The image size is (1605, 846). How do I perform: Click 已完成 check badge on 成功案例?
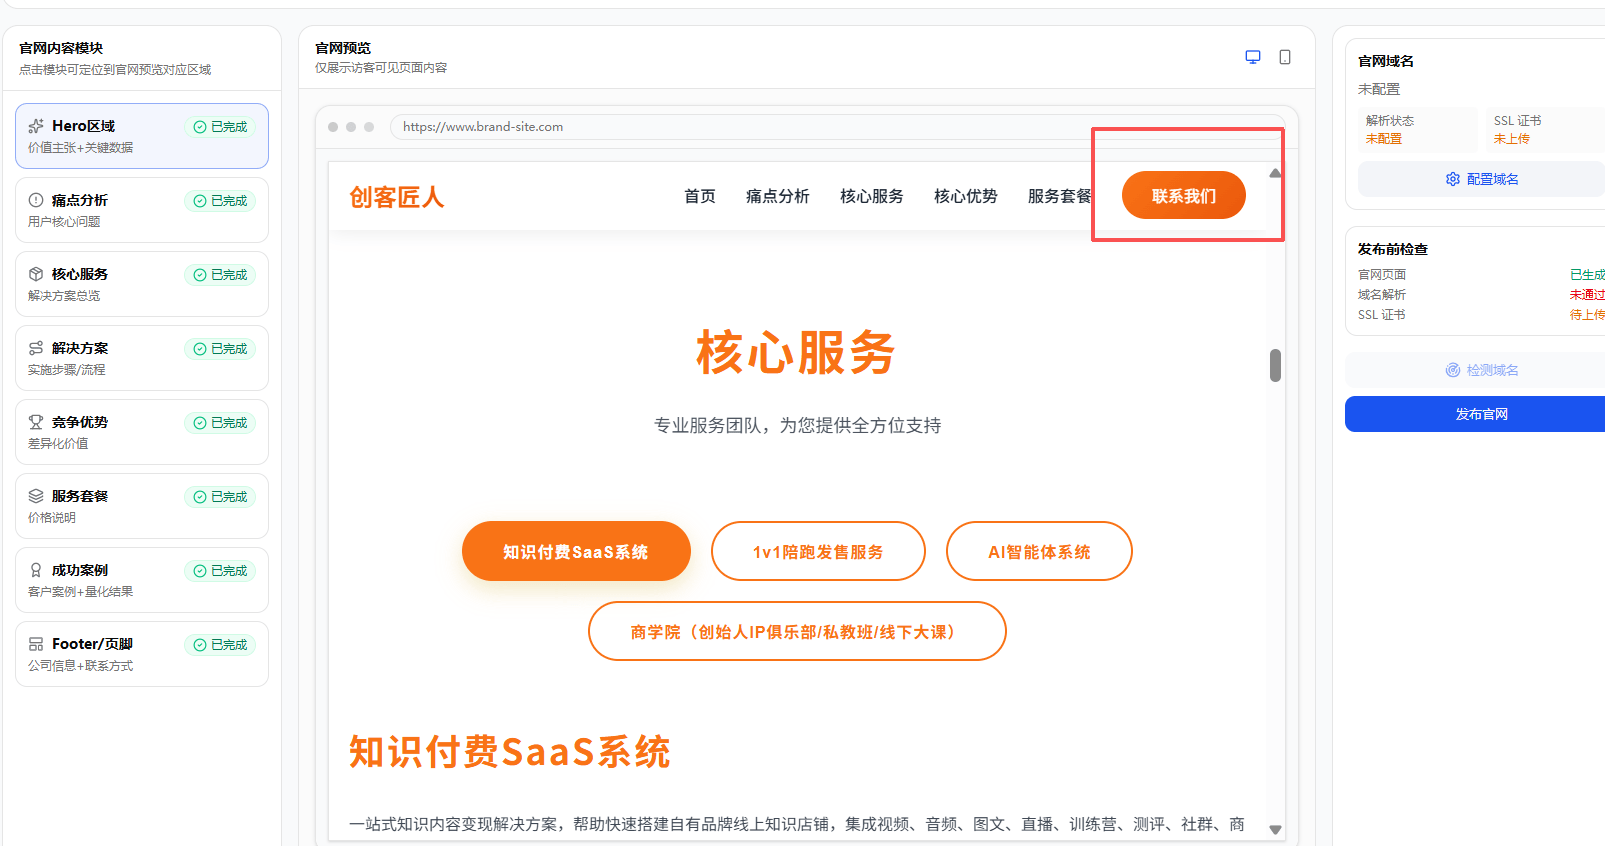tap(220, 571)
